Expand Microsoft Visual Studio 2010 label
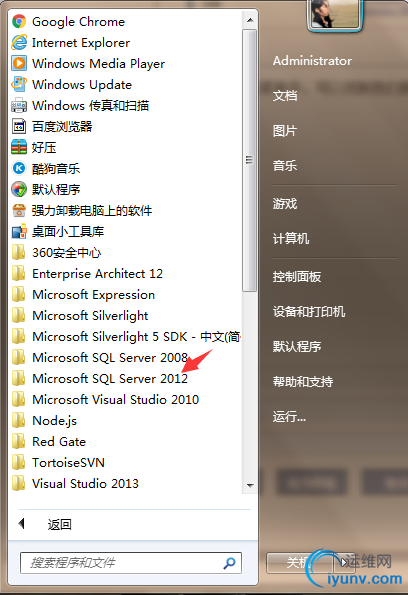 point(116,399)
